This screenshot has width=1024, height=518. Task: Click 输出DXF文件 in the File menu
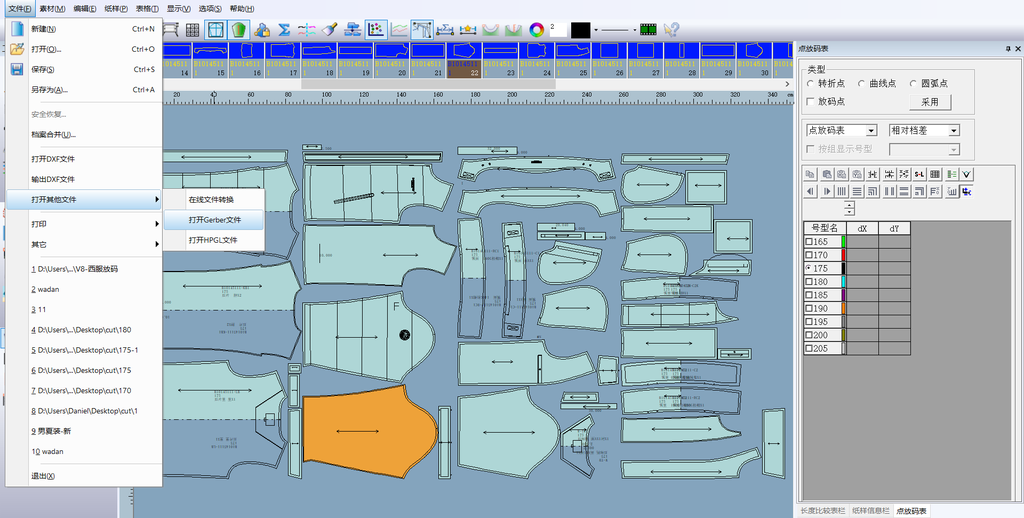click(53, 179)
